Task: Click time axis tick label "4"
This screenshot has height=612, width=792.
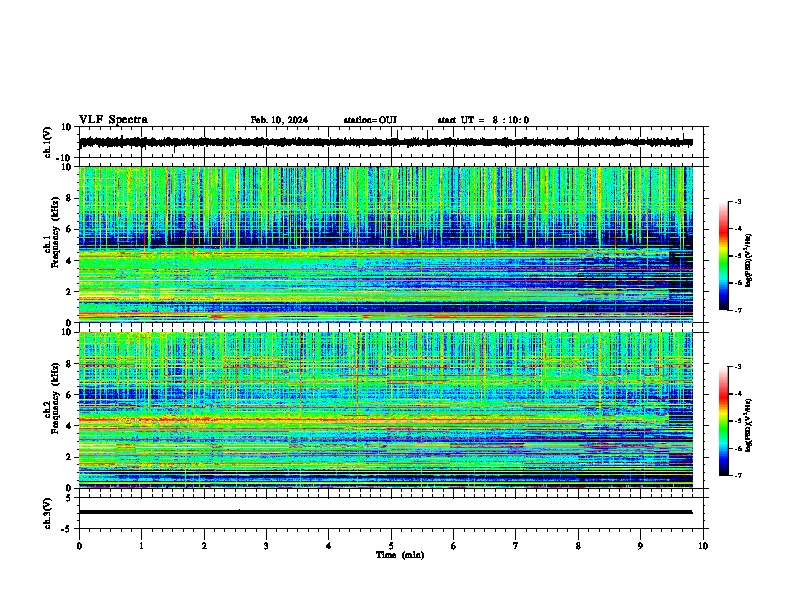Action: 329,546
